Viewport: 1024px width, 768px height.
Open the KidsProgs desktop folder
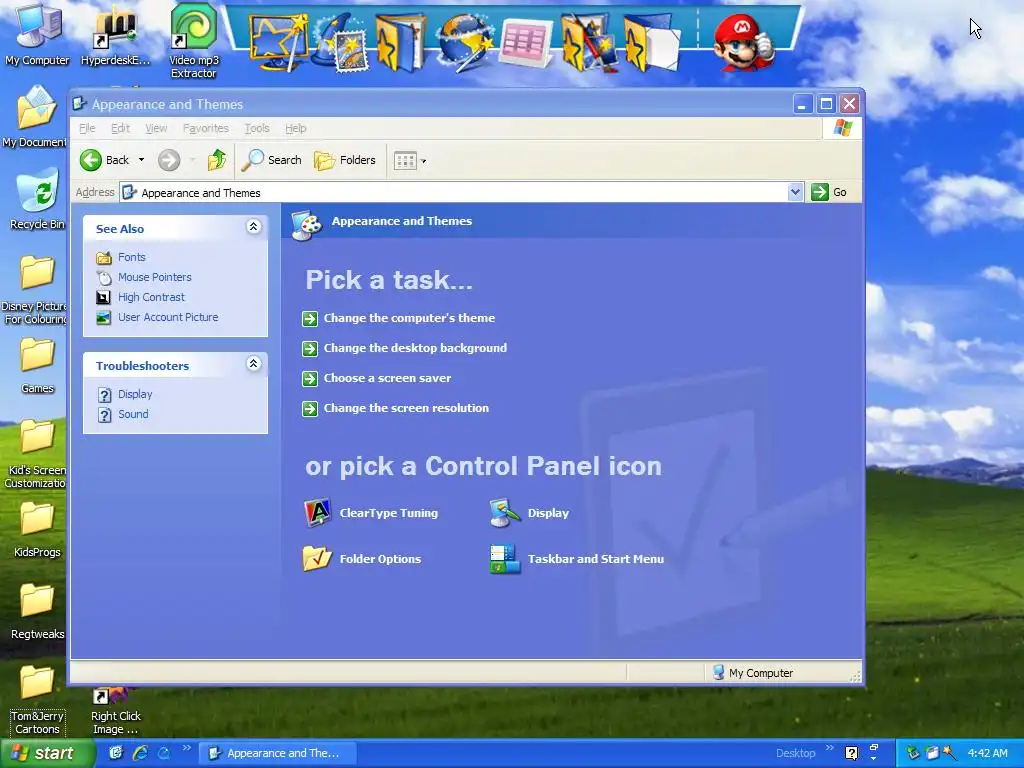(x=37, y=529)
